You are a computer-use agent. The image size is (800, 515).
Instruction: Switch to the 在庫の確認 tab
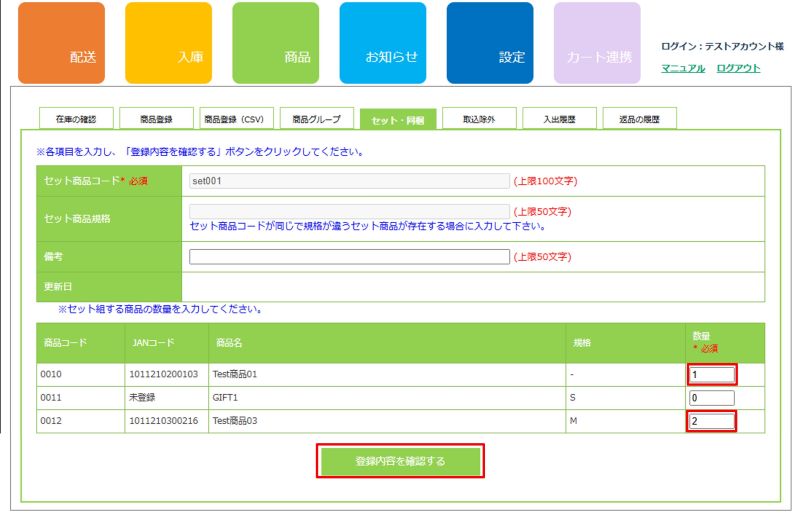[76, 119]
